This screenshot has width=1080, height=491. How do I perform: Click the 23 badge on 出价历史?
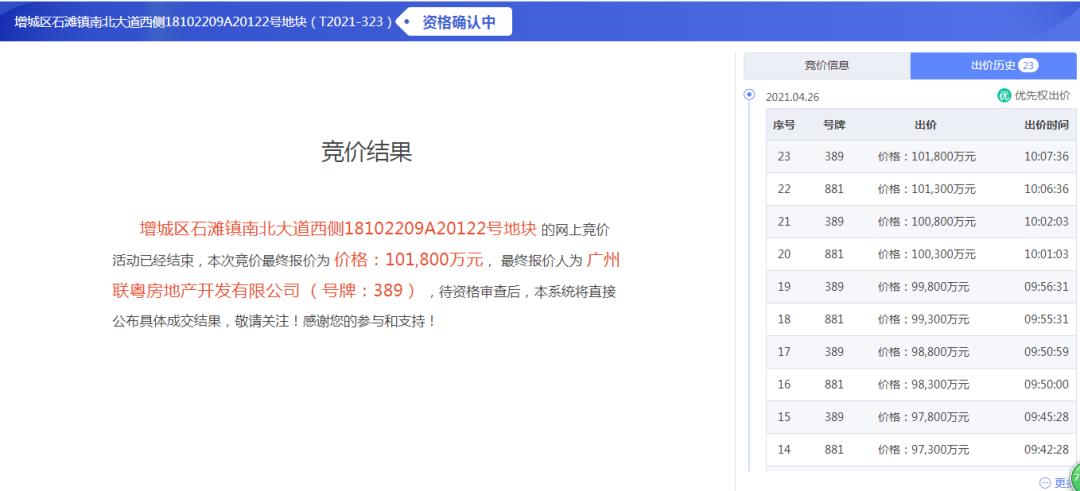[x=1028, y=66]
